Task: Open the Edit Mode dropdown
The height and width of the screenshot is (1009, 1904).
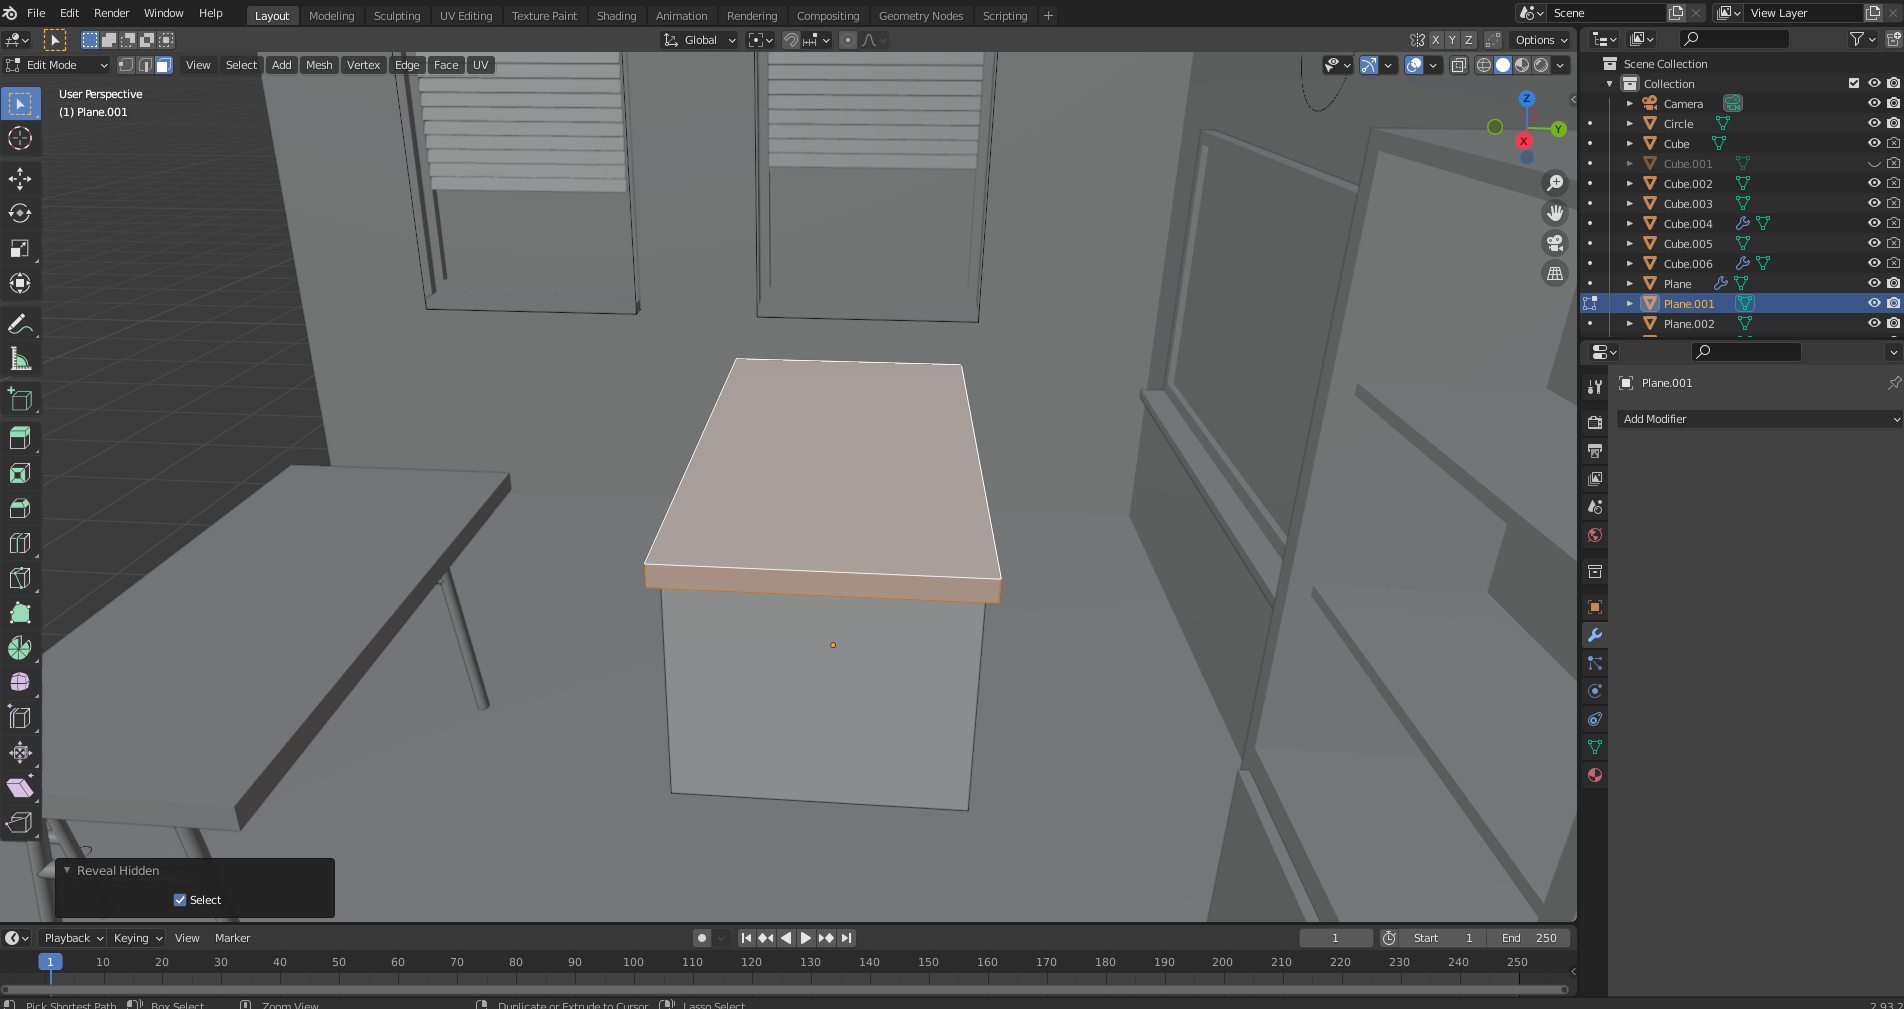Action: click(57, 65)
